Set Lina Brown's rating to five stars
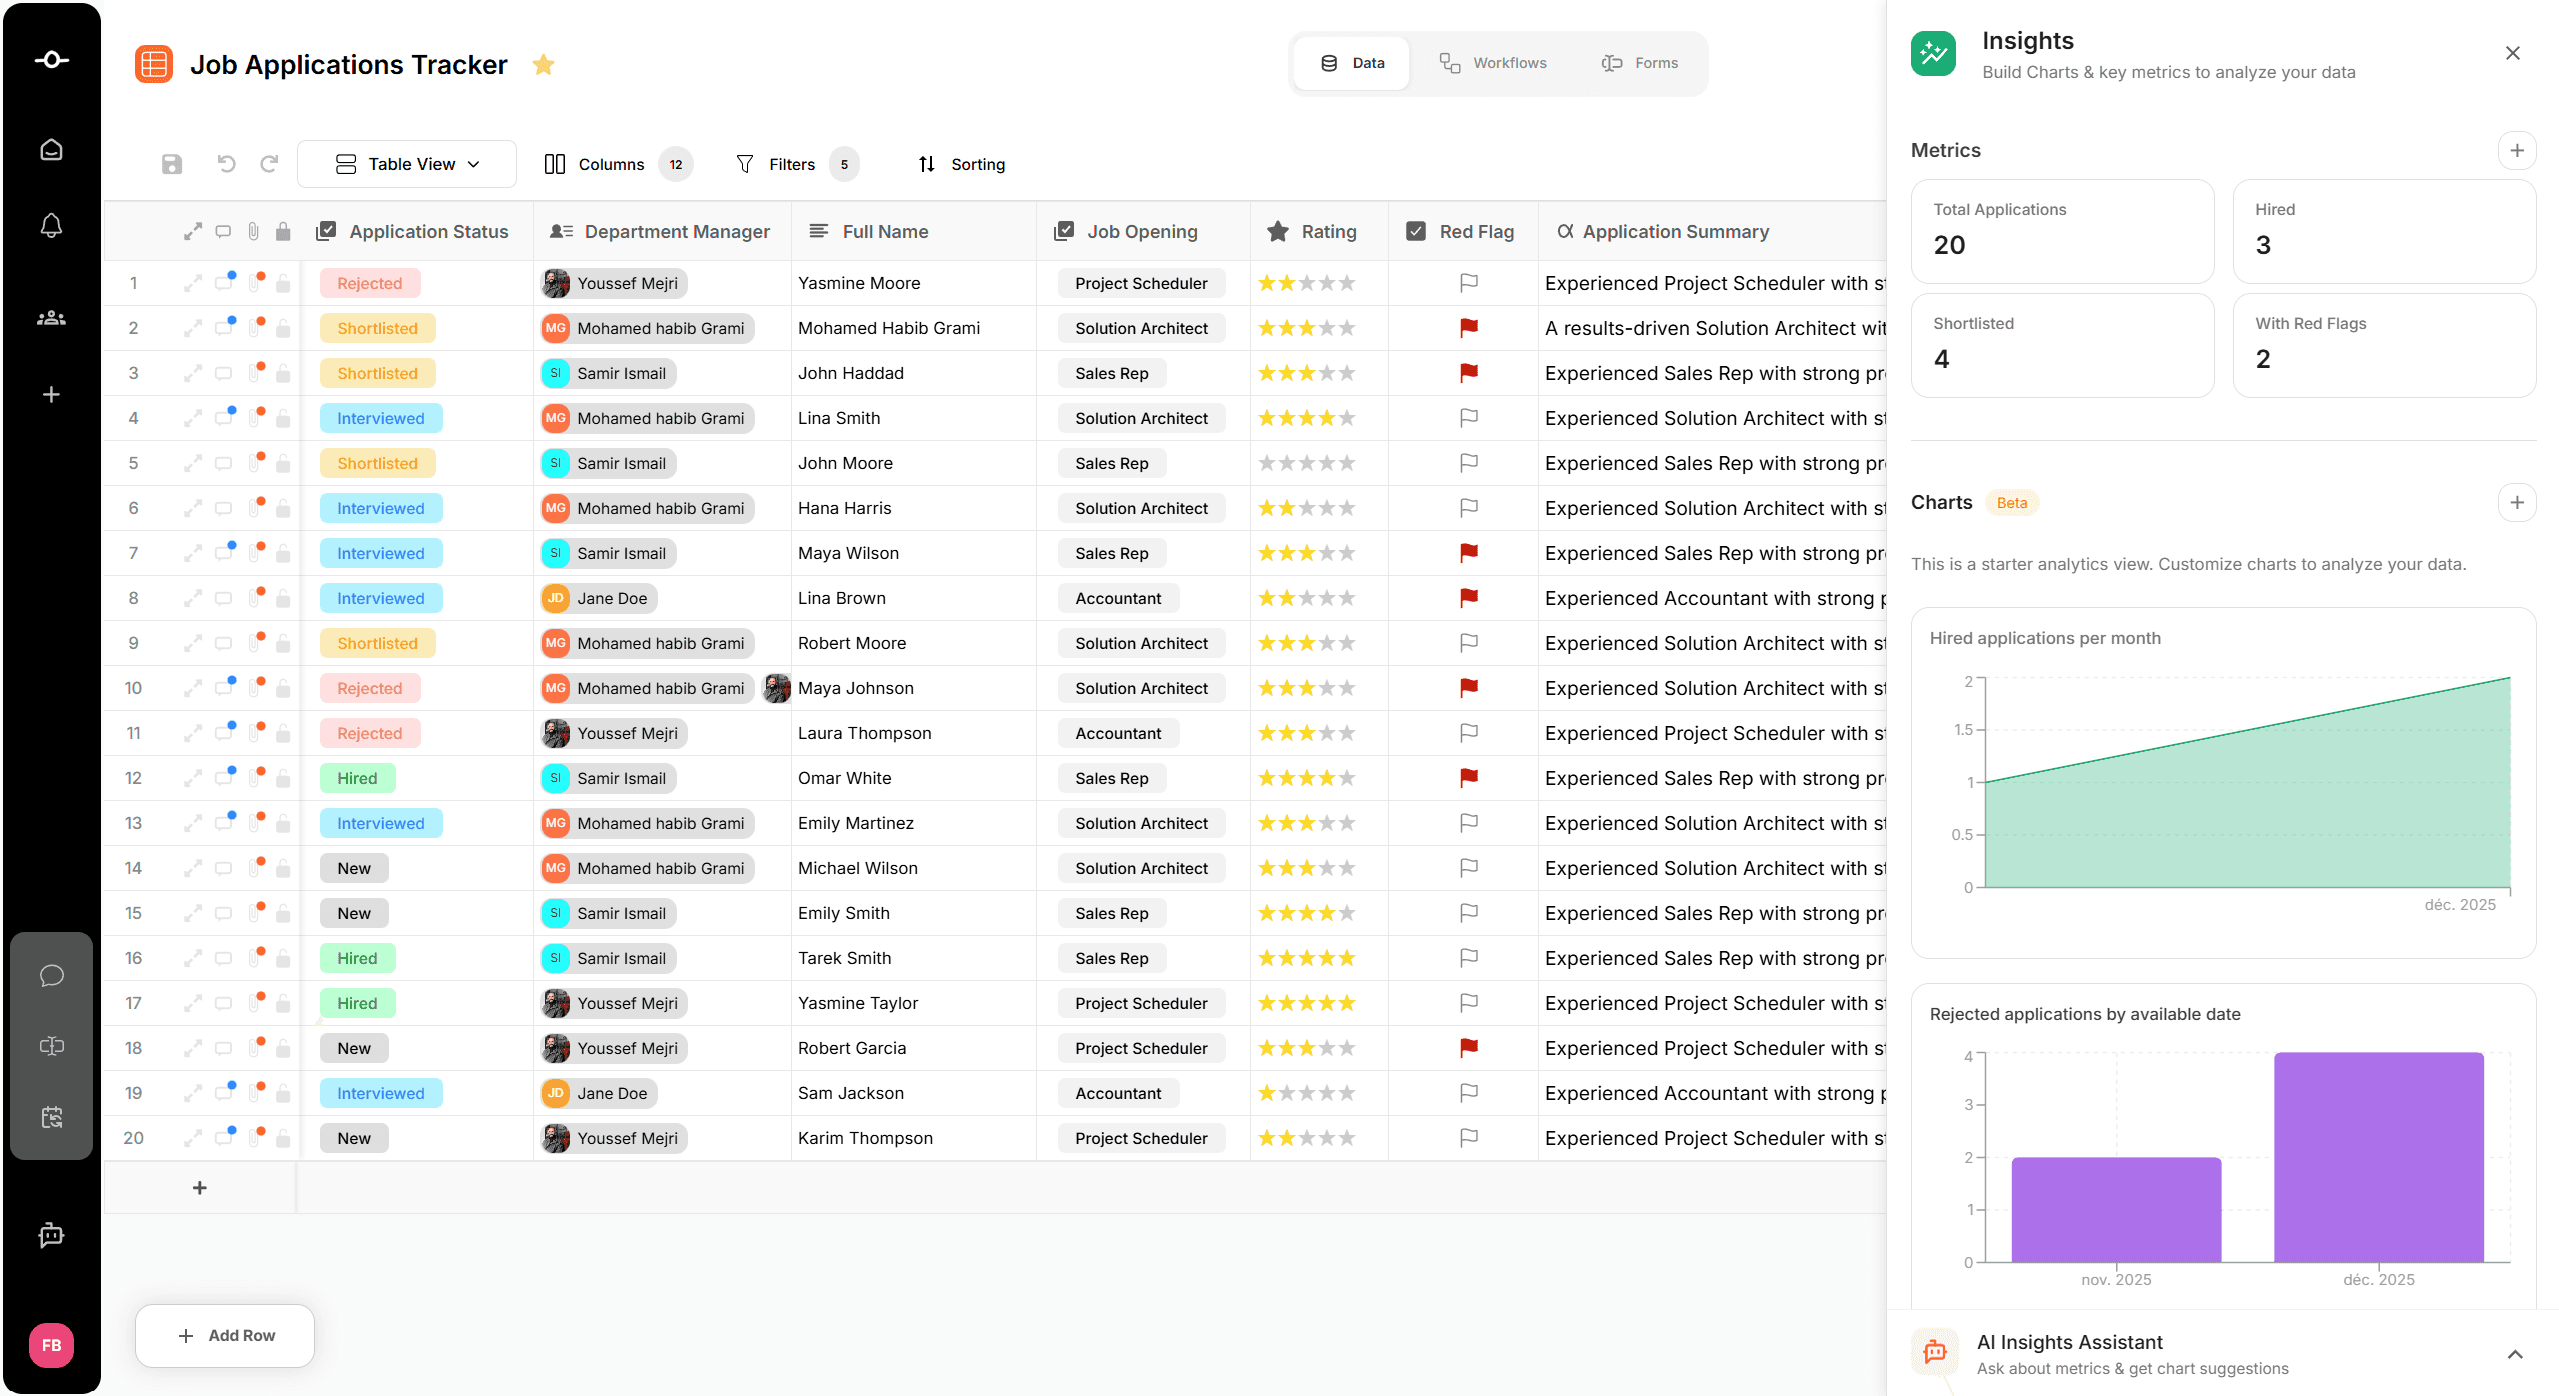 (x=1347, y=599)
